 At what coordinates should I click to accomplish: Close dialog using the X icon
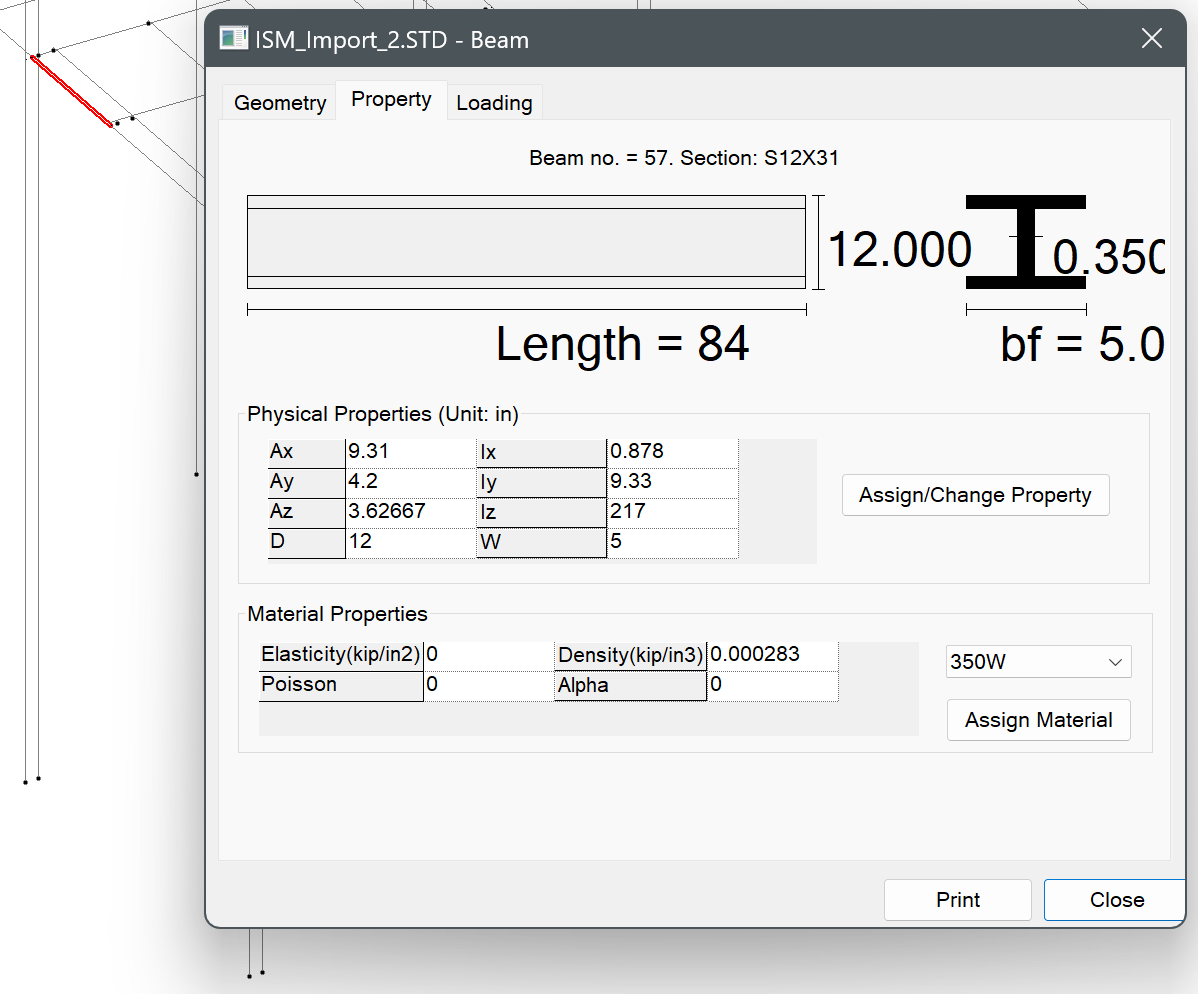(1151, 38)
